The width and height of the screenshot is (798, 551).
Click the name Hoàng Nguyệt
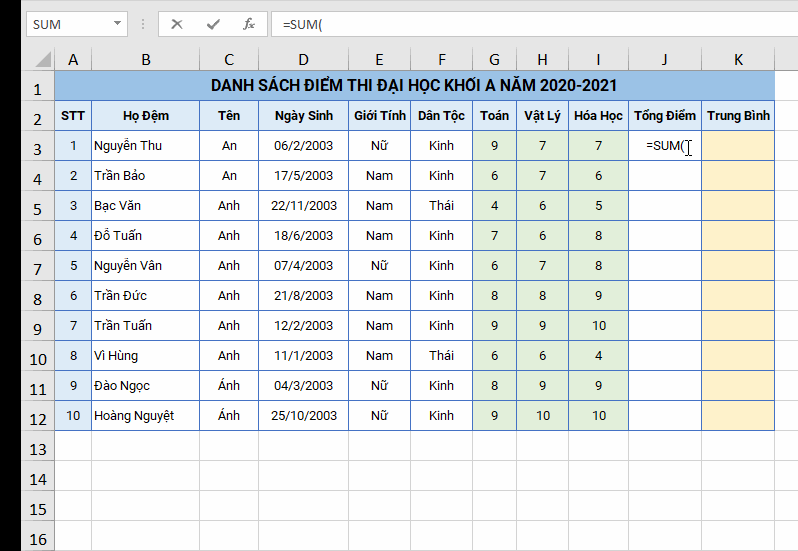(146, 416)
